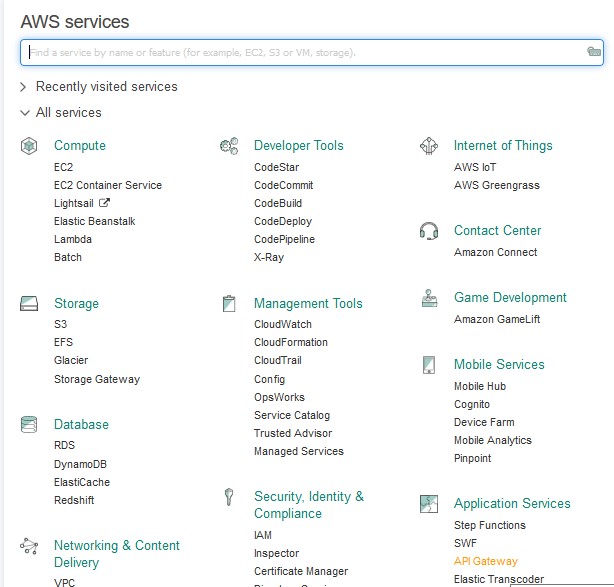This screenshot has width=614, height=587.
Task: Open Security, Identity & Compliance heading
Action: (309, 505)
